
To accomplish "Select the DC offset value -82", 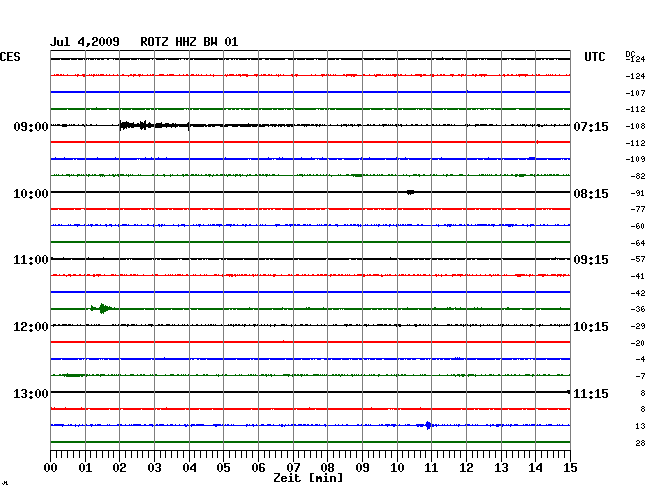I will 638,176.
